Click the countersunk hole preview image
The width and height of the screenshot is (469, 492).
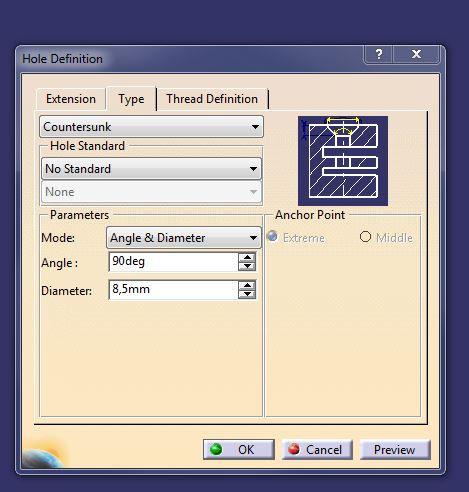tap(343, 161)
